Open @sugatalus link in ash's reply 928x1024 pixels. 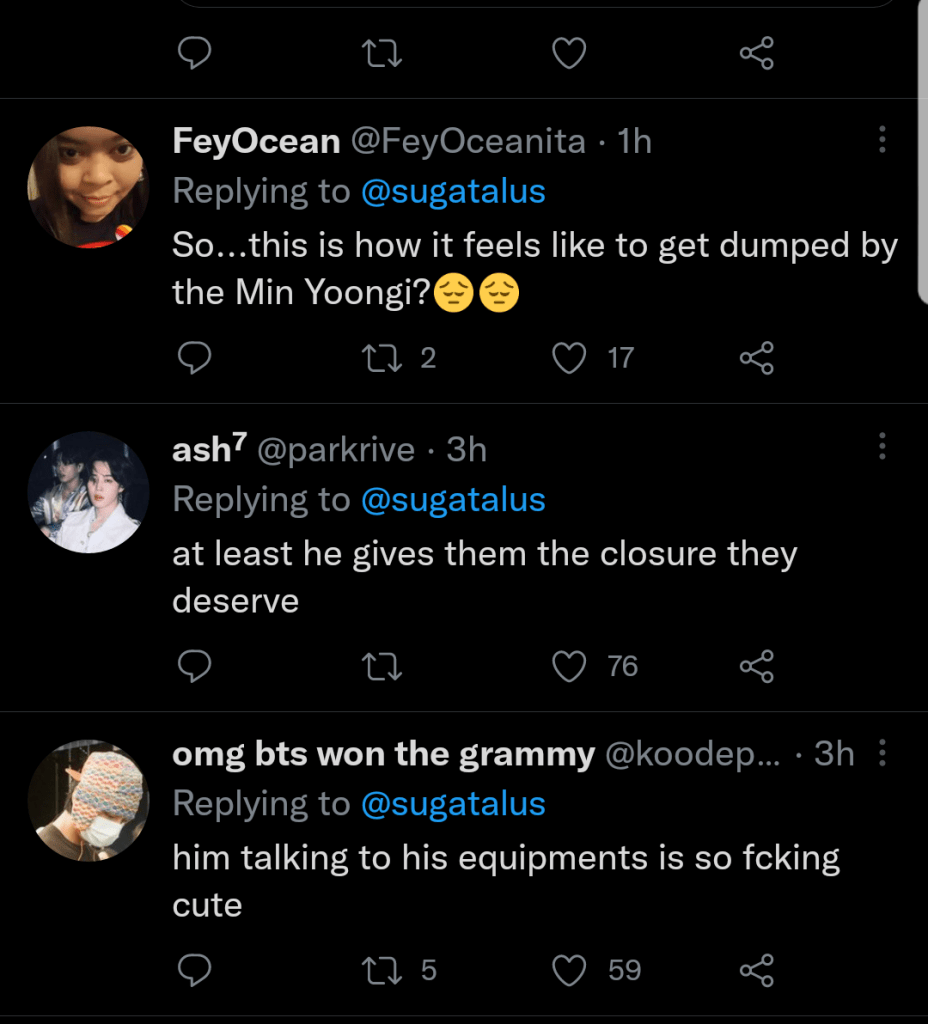(452, 499)
